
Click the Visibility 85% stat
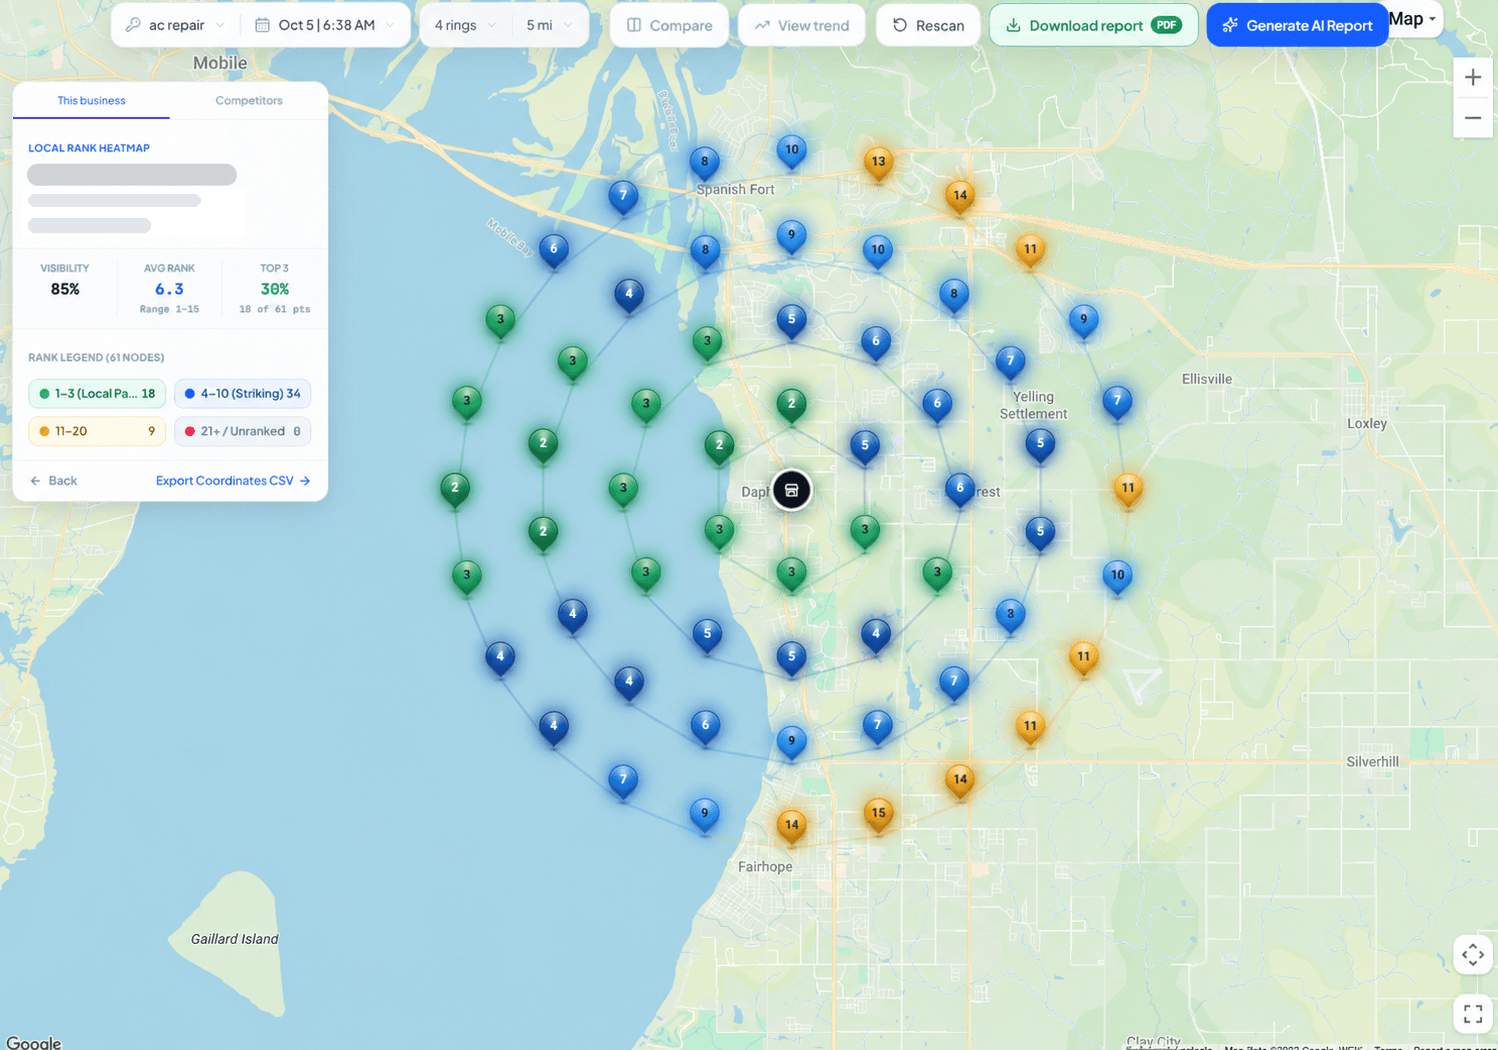pos(65,280)
